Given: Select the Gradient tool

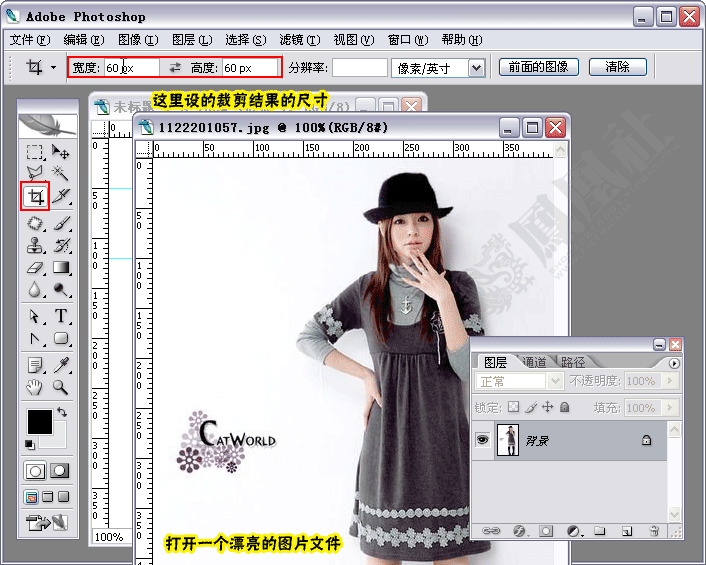Looking at the screenshot, I should 61,268.
